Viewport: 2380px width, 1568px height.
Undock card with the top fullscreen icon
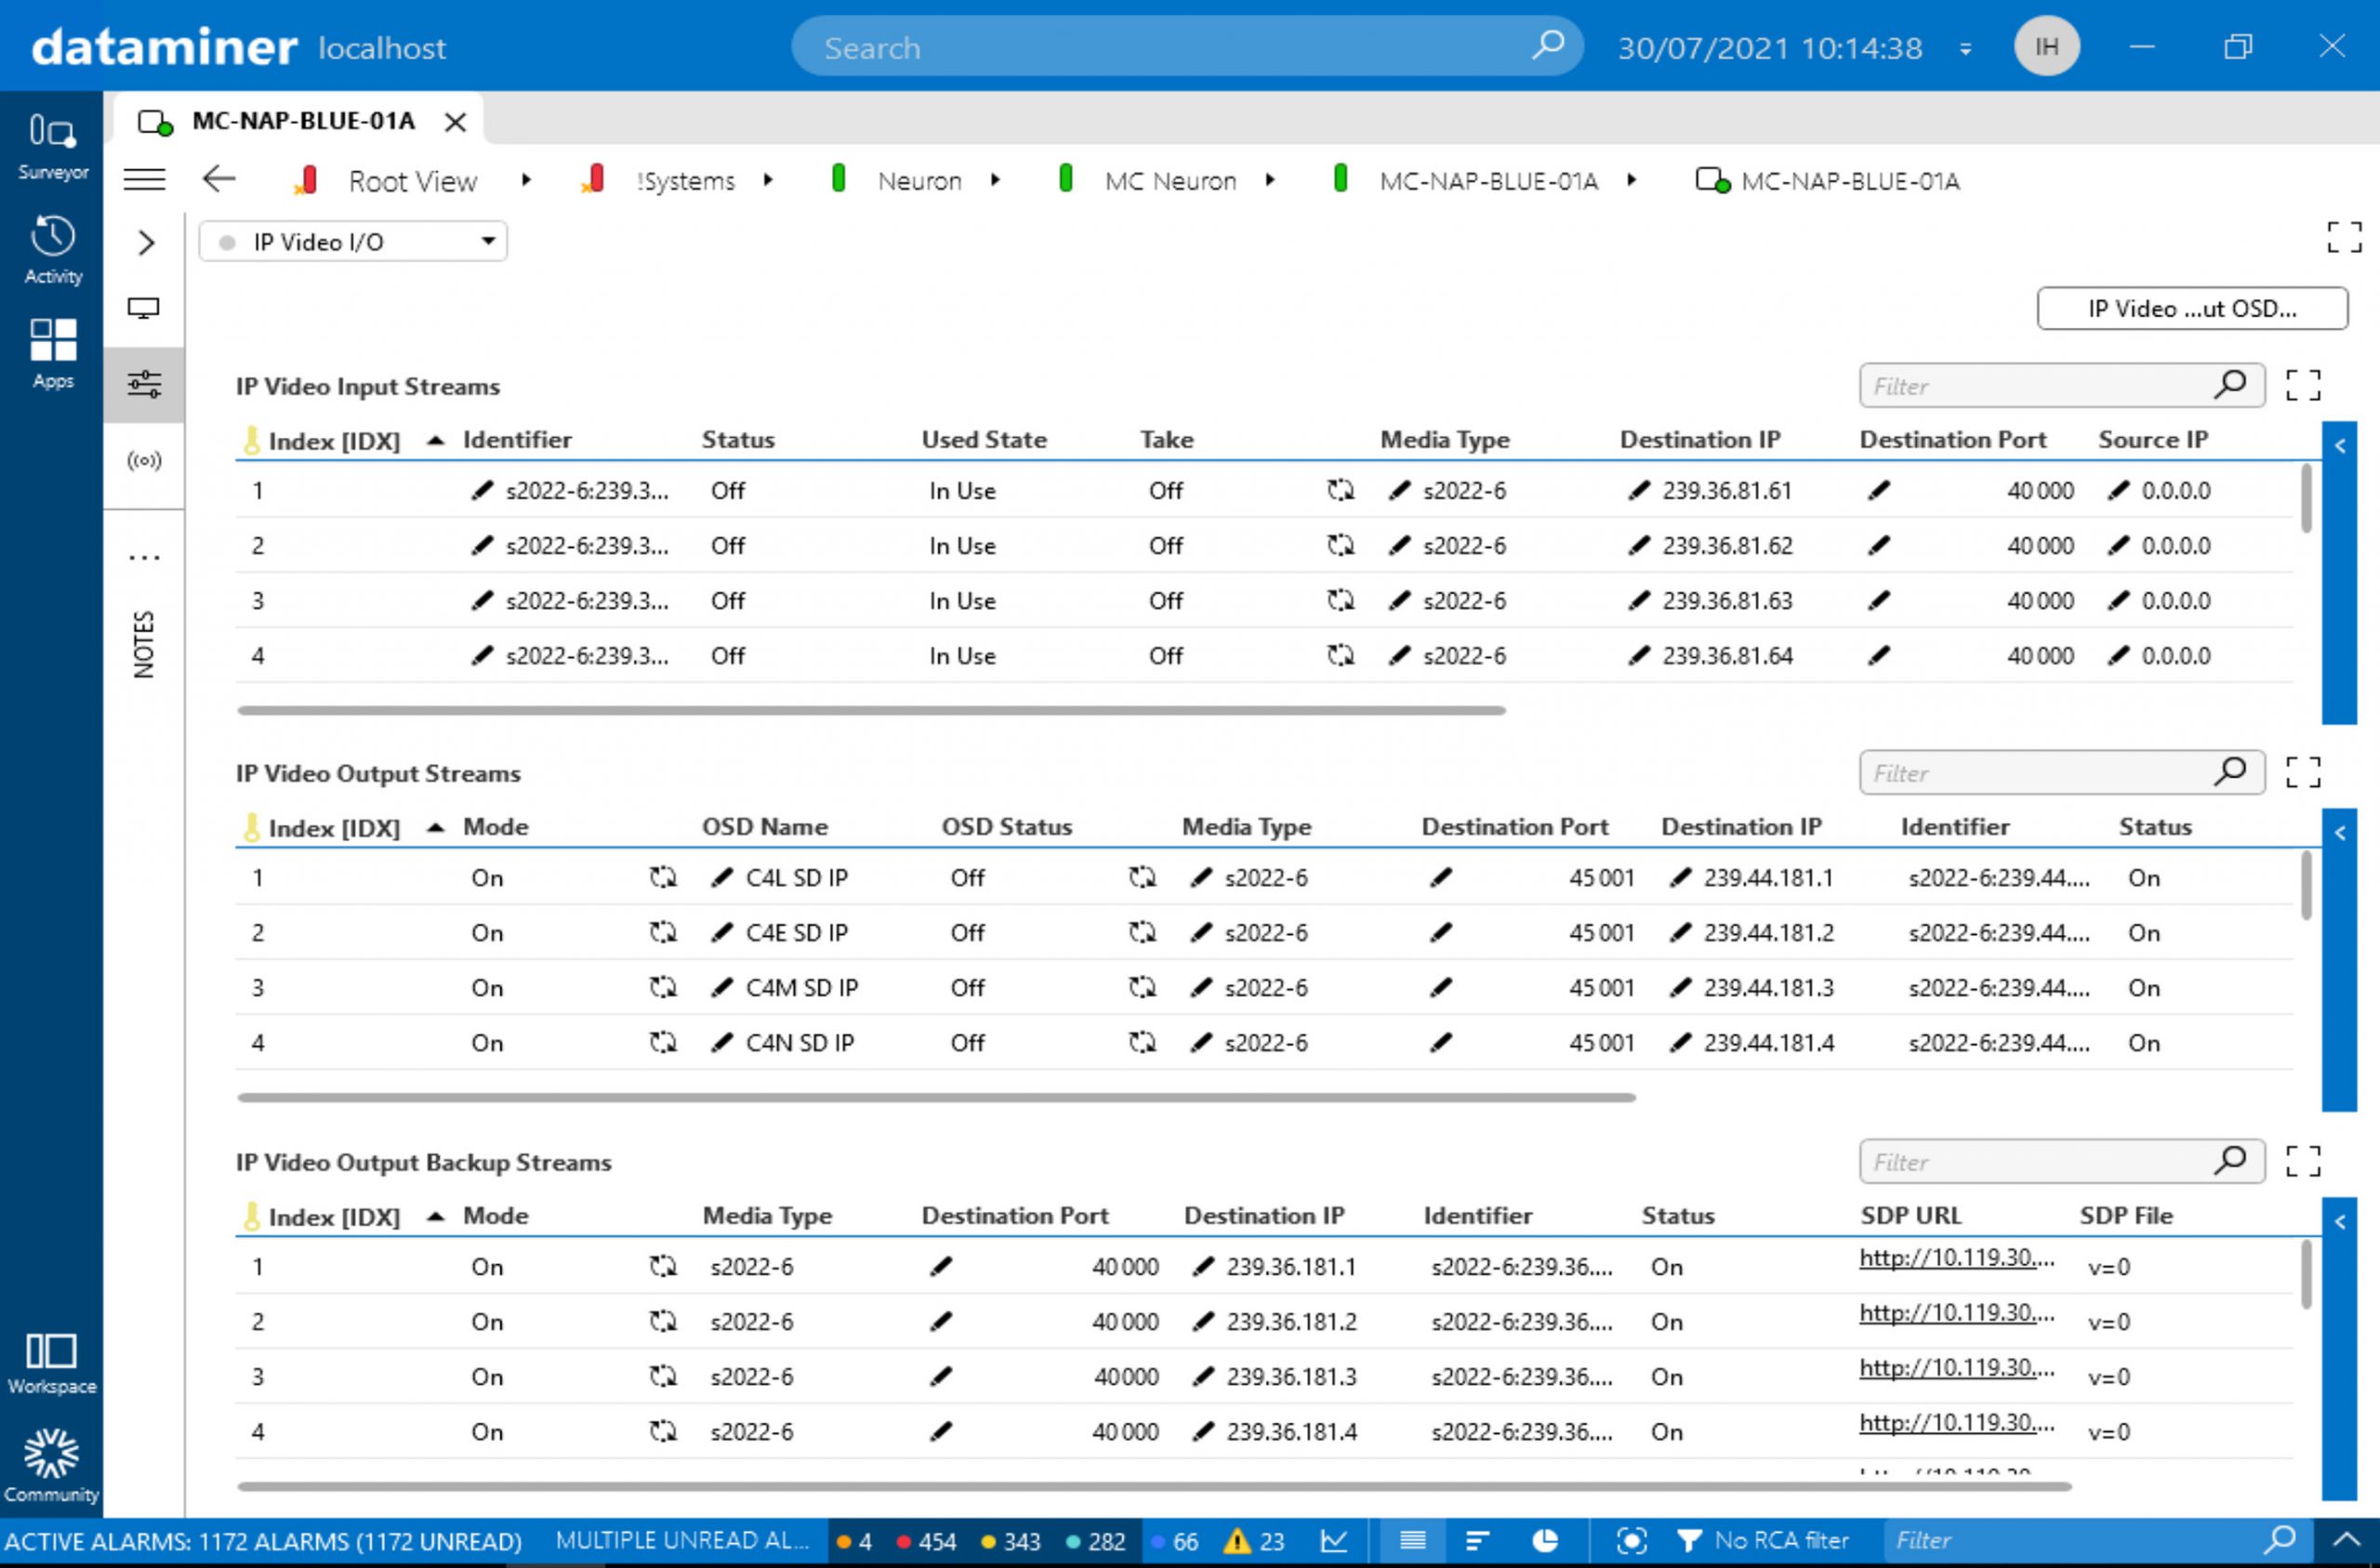click(x=2344, y=238)
